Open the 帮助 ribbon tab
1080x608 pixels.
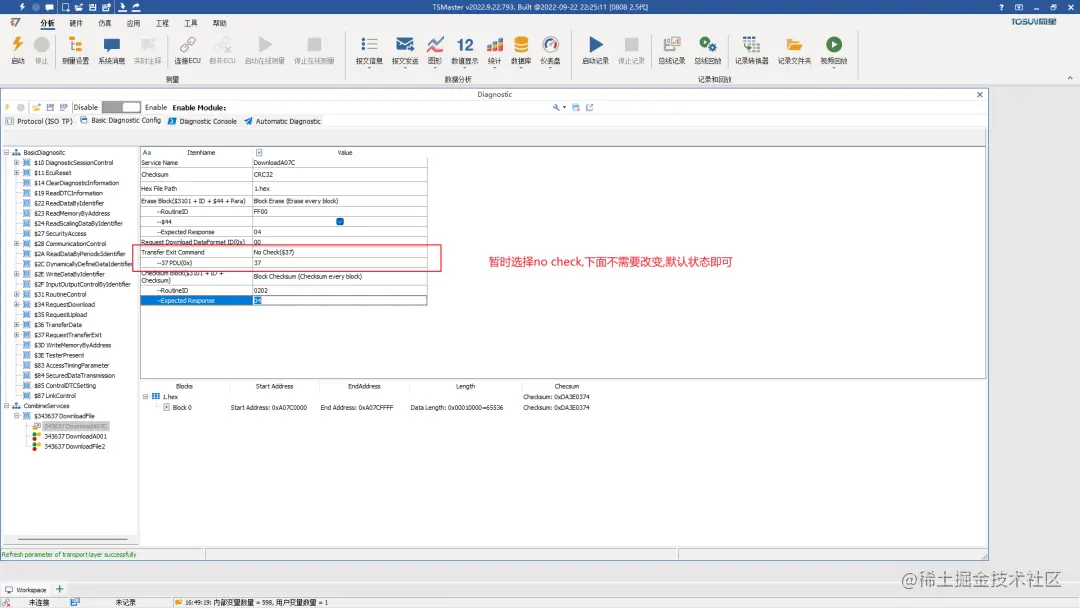coord(219,23)
